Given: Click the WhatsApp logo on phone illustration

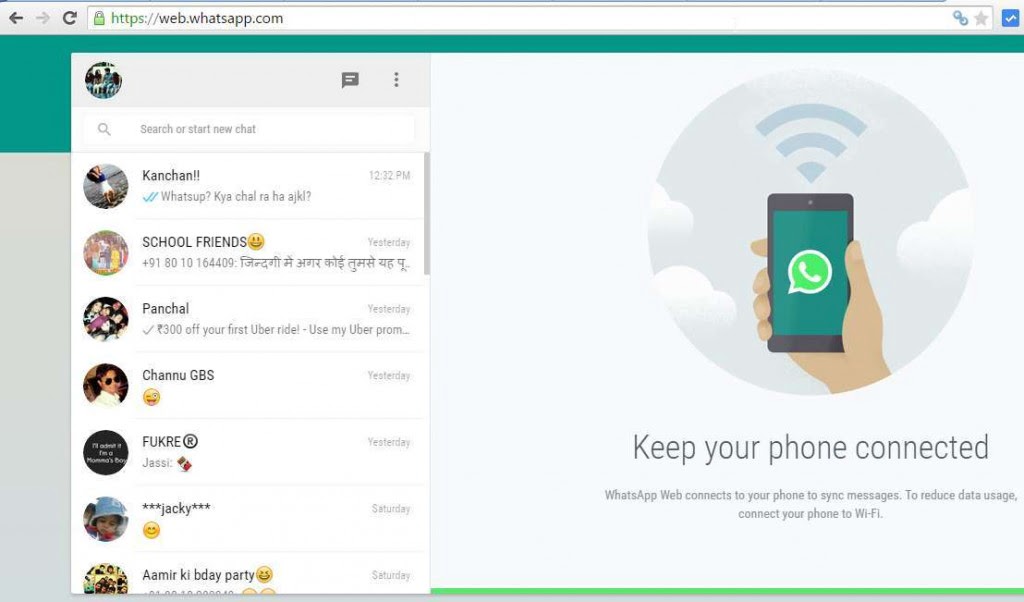Looking at the screenshot, I should tap(810, 272).
